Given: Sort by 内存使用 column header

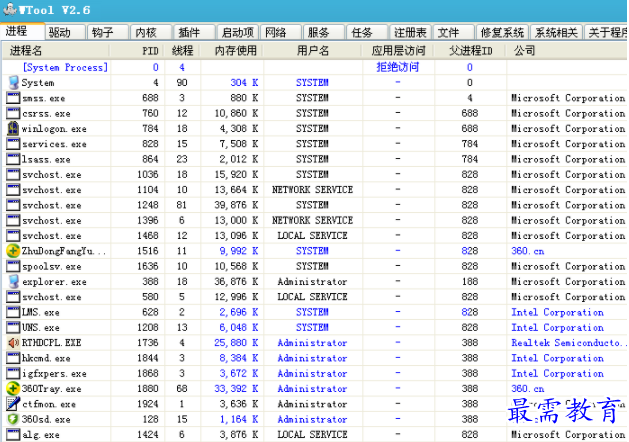Looking at the screenshot, I should [232, 51].
